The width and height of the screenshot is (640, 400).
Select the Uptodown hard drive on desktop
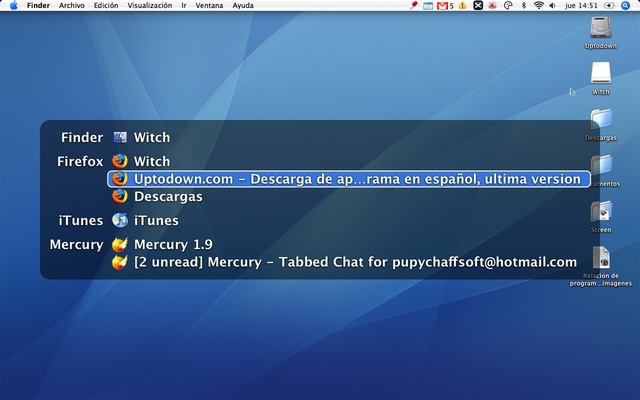tap(600, 33)
